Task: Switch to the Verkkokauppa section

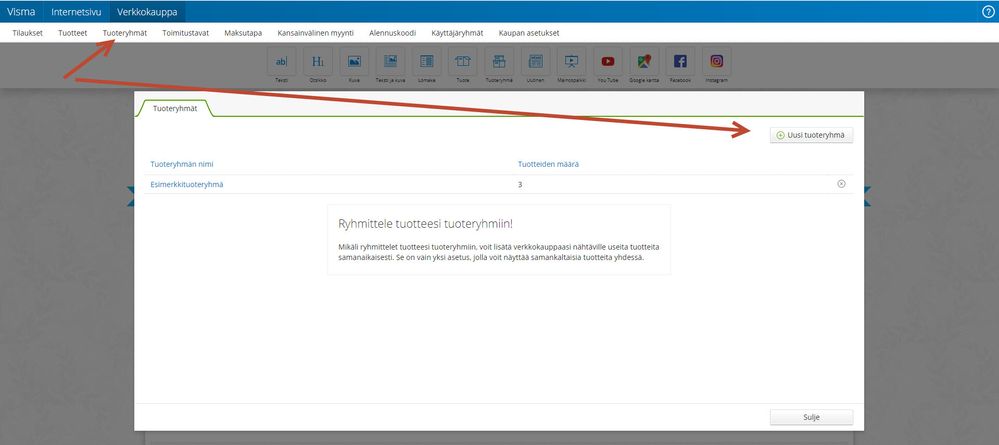Action: pyautogui.click(x=147, y=11)
